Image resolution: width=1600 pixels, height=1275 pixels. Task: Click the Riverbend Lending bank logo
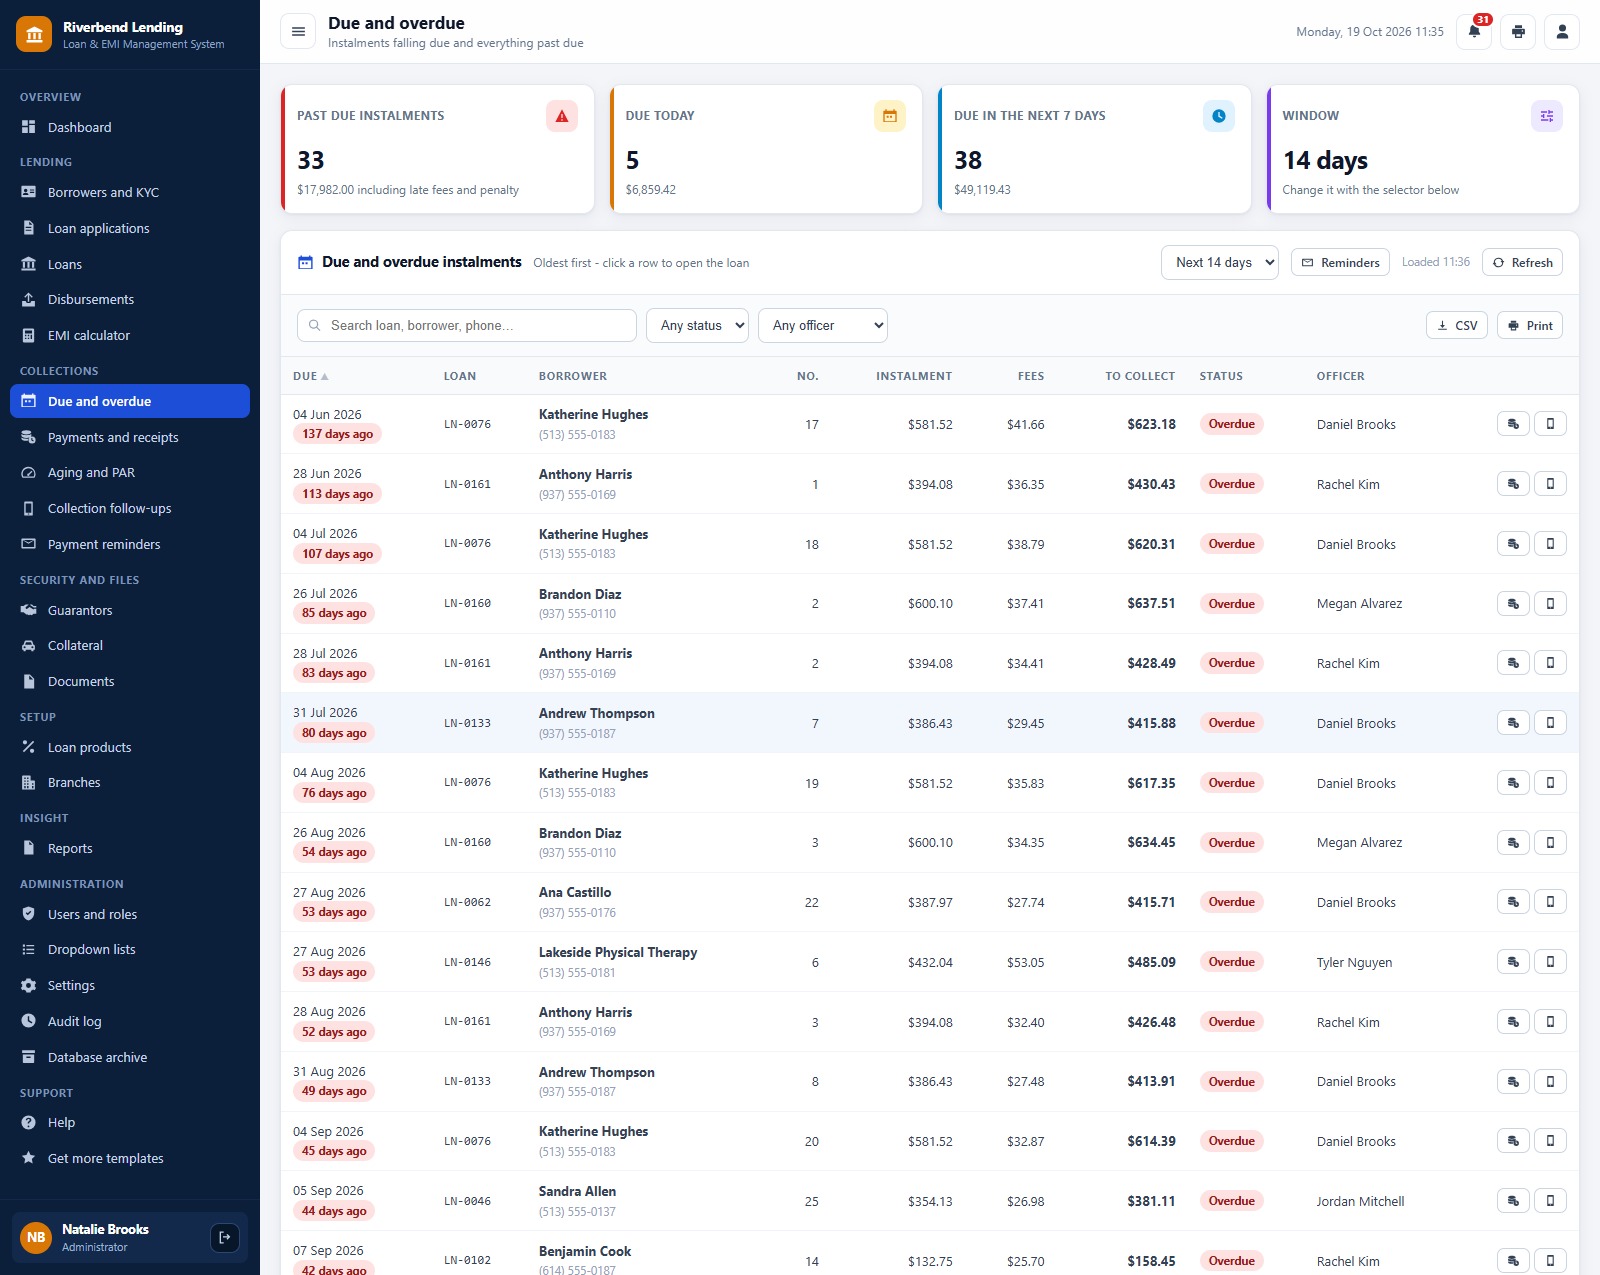click(34, 34)
